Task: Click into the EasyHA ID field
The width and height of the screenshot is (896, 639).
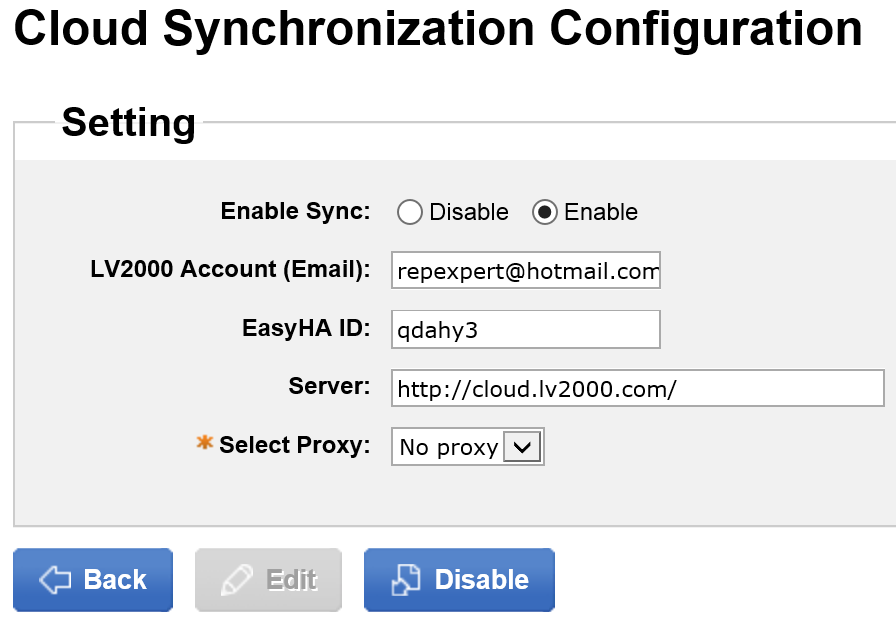Action: (x=526, y=329)
